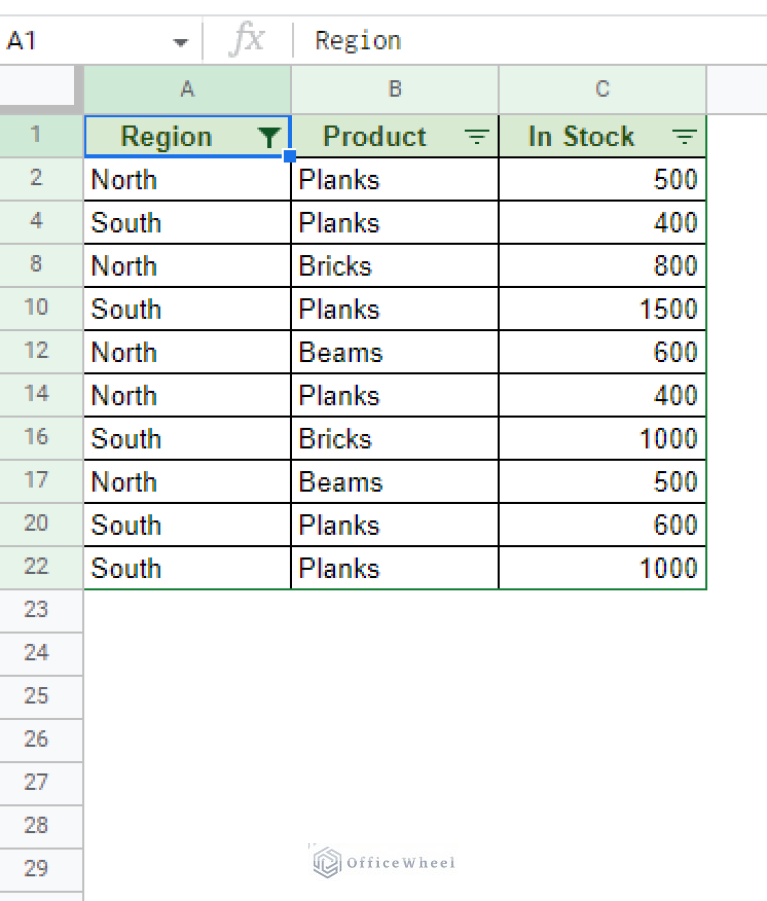Viewport: 767px width, 901px height.
Task: Expand the Region filter to change criteria
Action: 268,136
